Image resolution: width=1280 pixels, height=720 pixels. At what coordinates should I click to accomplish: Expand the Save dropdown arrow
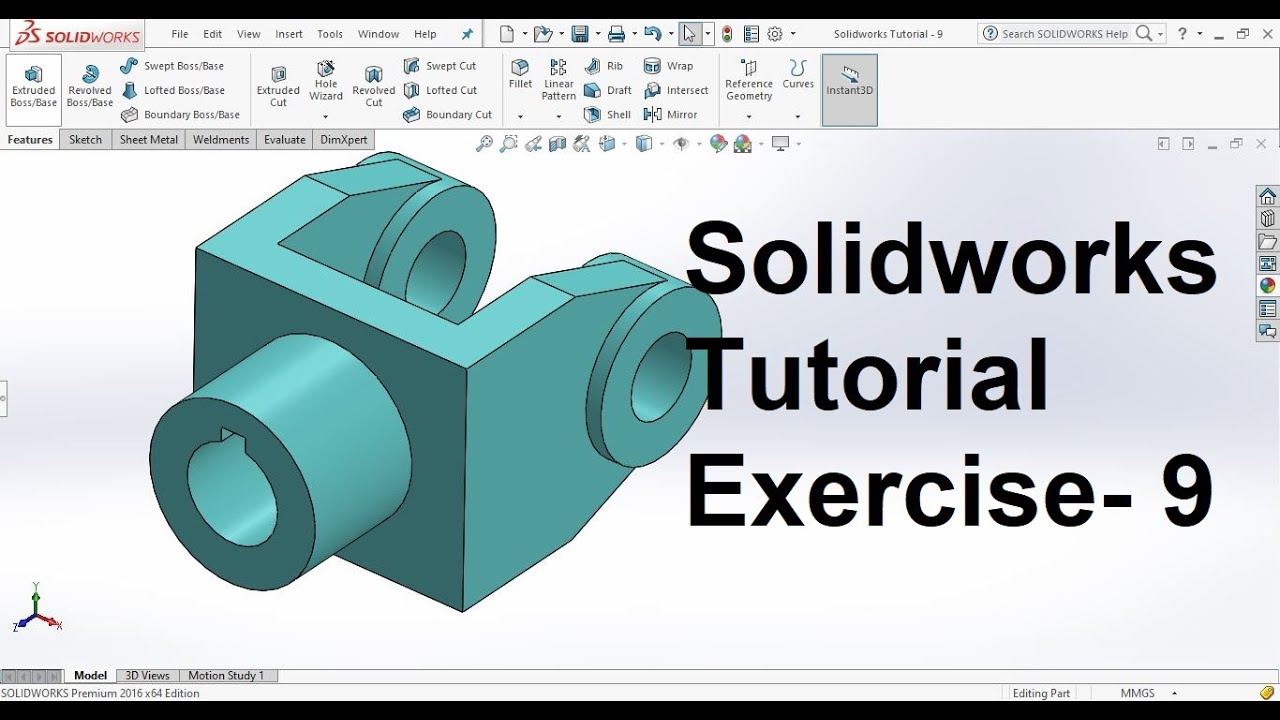598,34
